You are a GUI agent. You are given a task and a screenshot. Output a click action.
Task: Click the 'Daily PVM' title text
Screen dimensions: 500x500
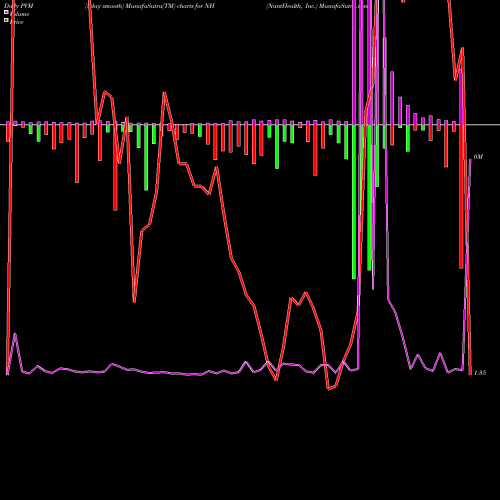coord(19,6)
